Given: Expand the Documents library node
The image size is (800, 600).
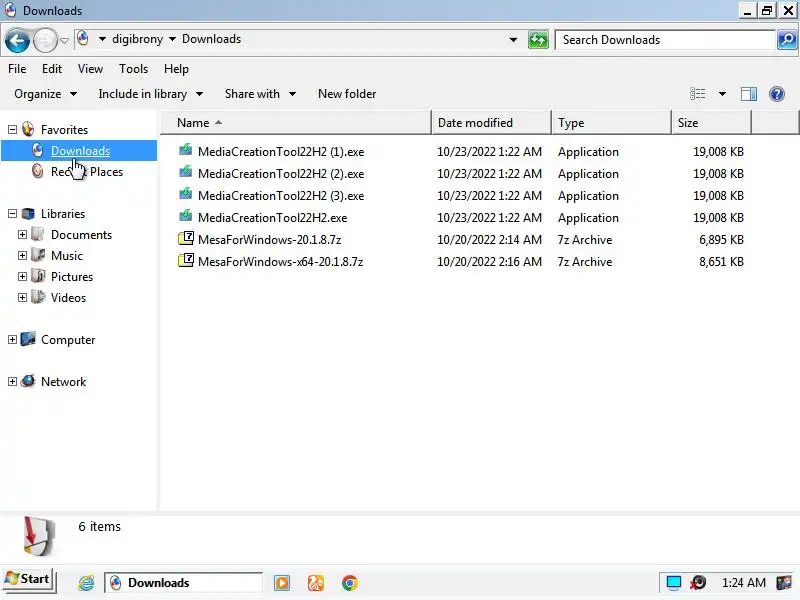Looking at the screenshot, I should click(22, 235).
